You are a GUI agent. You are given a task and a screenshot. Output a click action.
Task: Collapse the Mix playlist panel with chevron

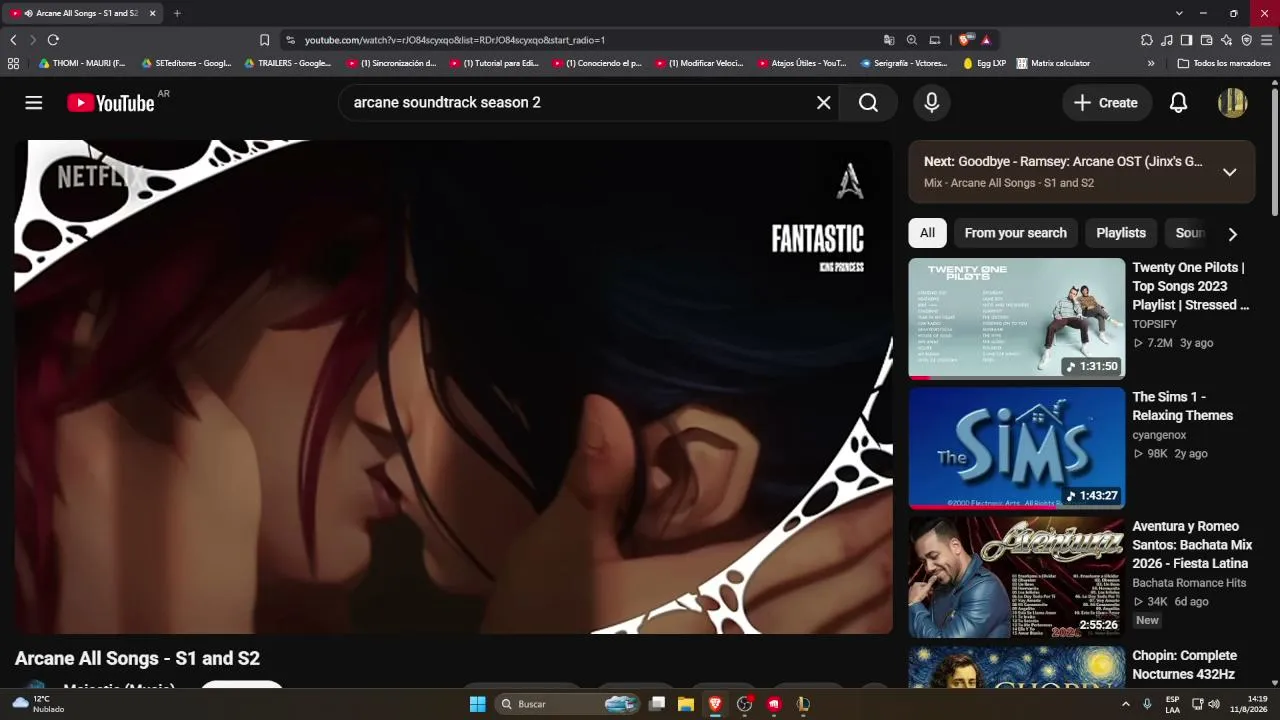click(1230, 172)
